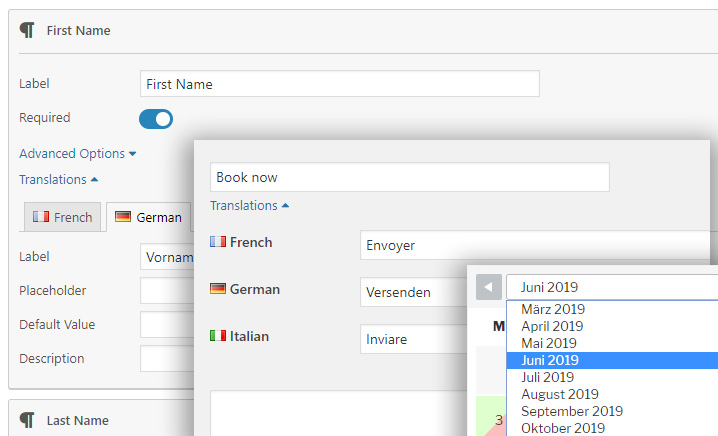
Task: Click the Book now text field
Action: [x=409, y=177]
